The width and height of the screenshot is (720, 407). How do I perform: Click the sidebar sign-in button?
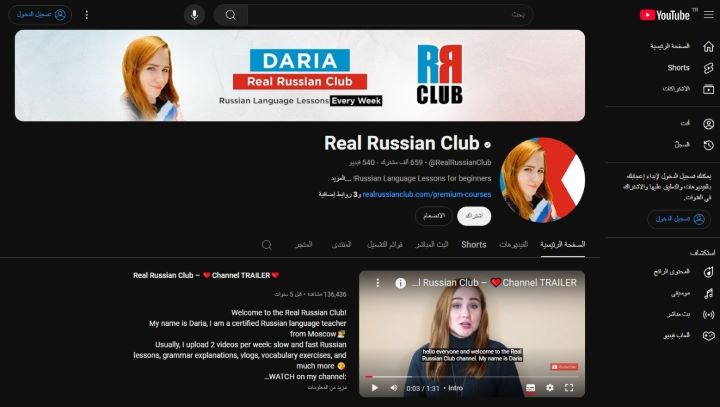click(x=679, y=219)
